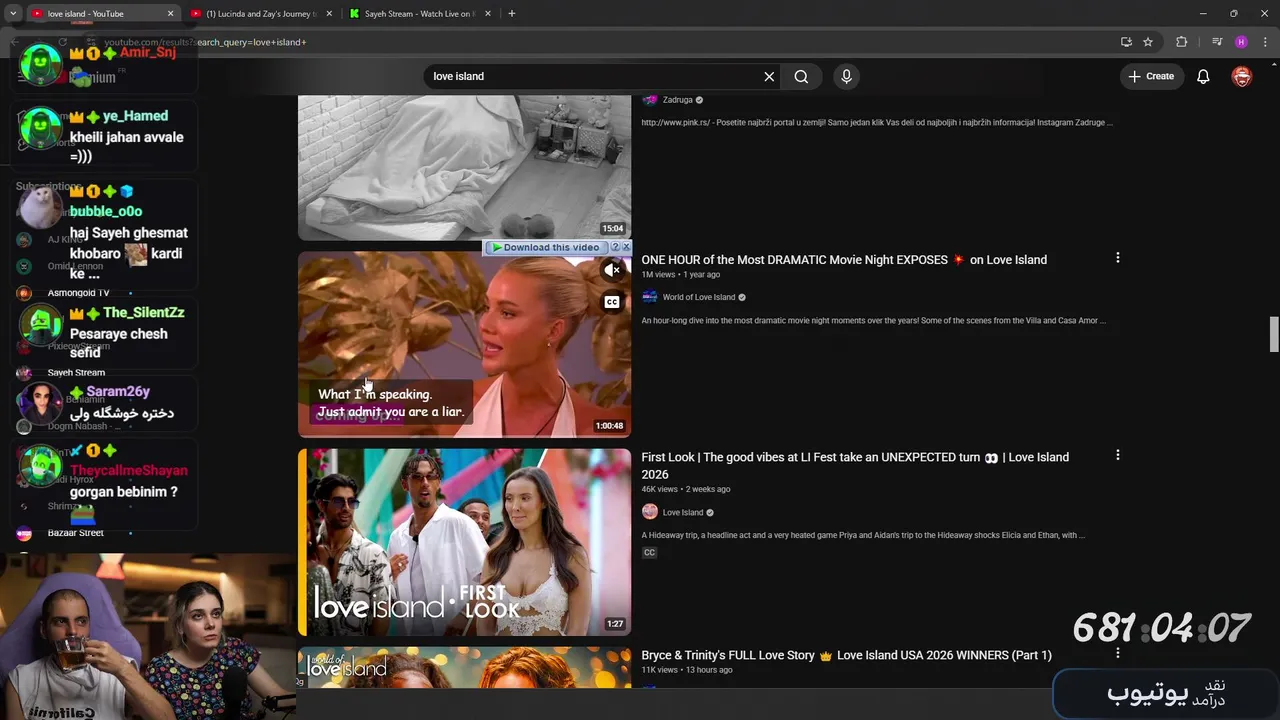Close the 'love island - YouTube' tab

click(x=170, y=14)
